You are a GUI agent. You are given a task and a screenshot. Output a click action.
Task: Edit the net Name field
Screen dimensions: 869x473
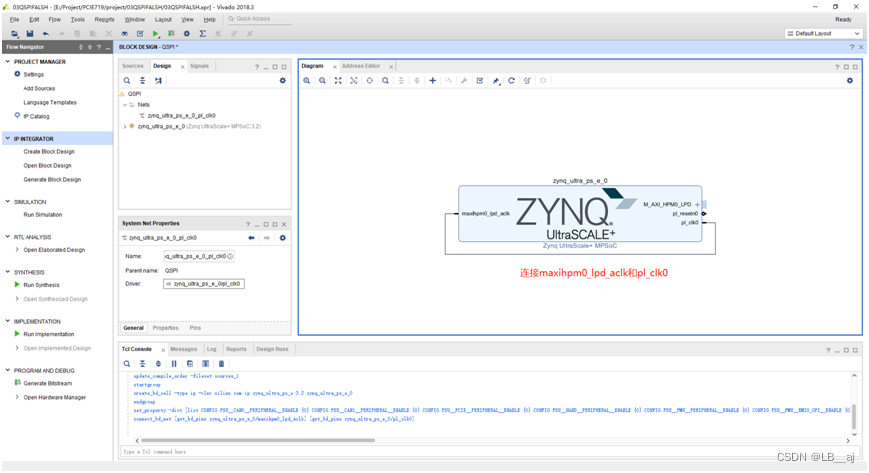pos(198,256)
